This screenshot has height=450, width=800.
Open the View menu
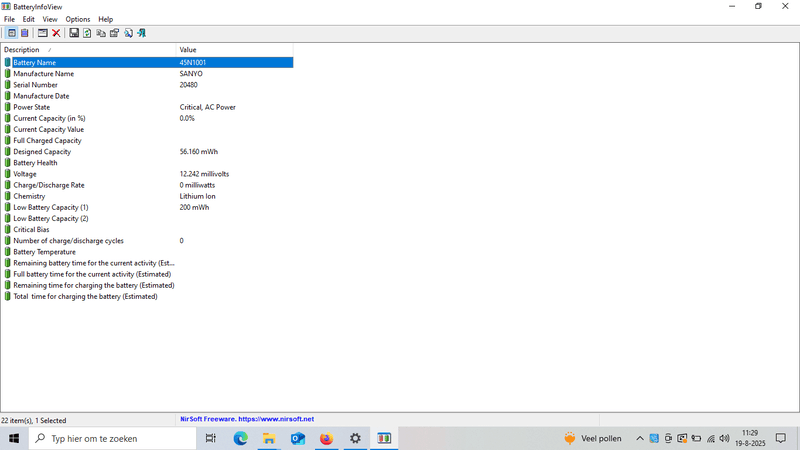tap(50, 19)
